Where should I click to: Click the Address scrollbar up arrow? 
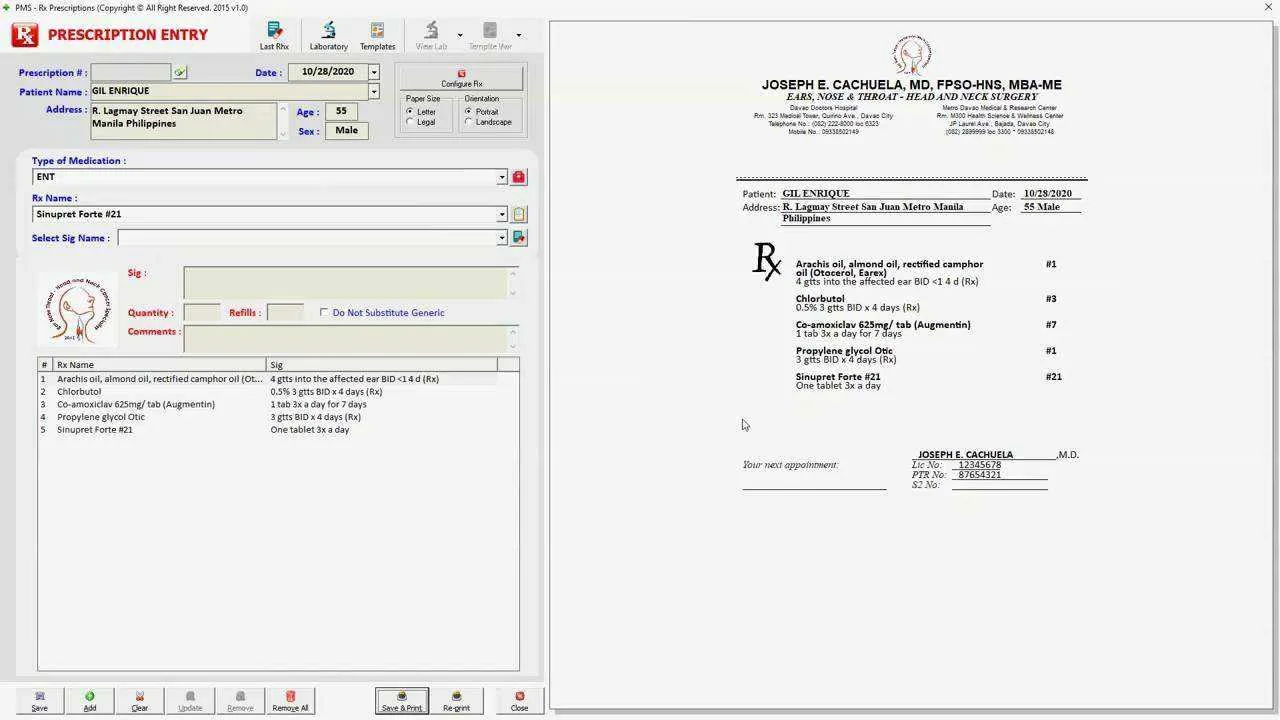coord(283,109)
